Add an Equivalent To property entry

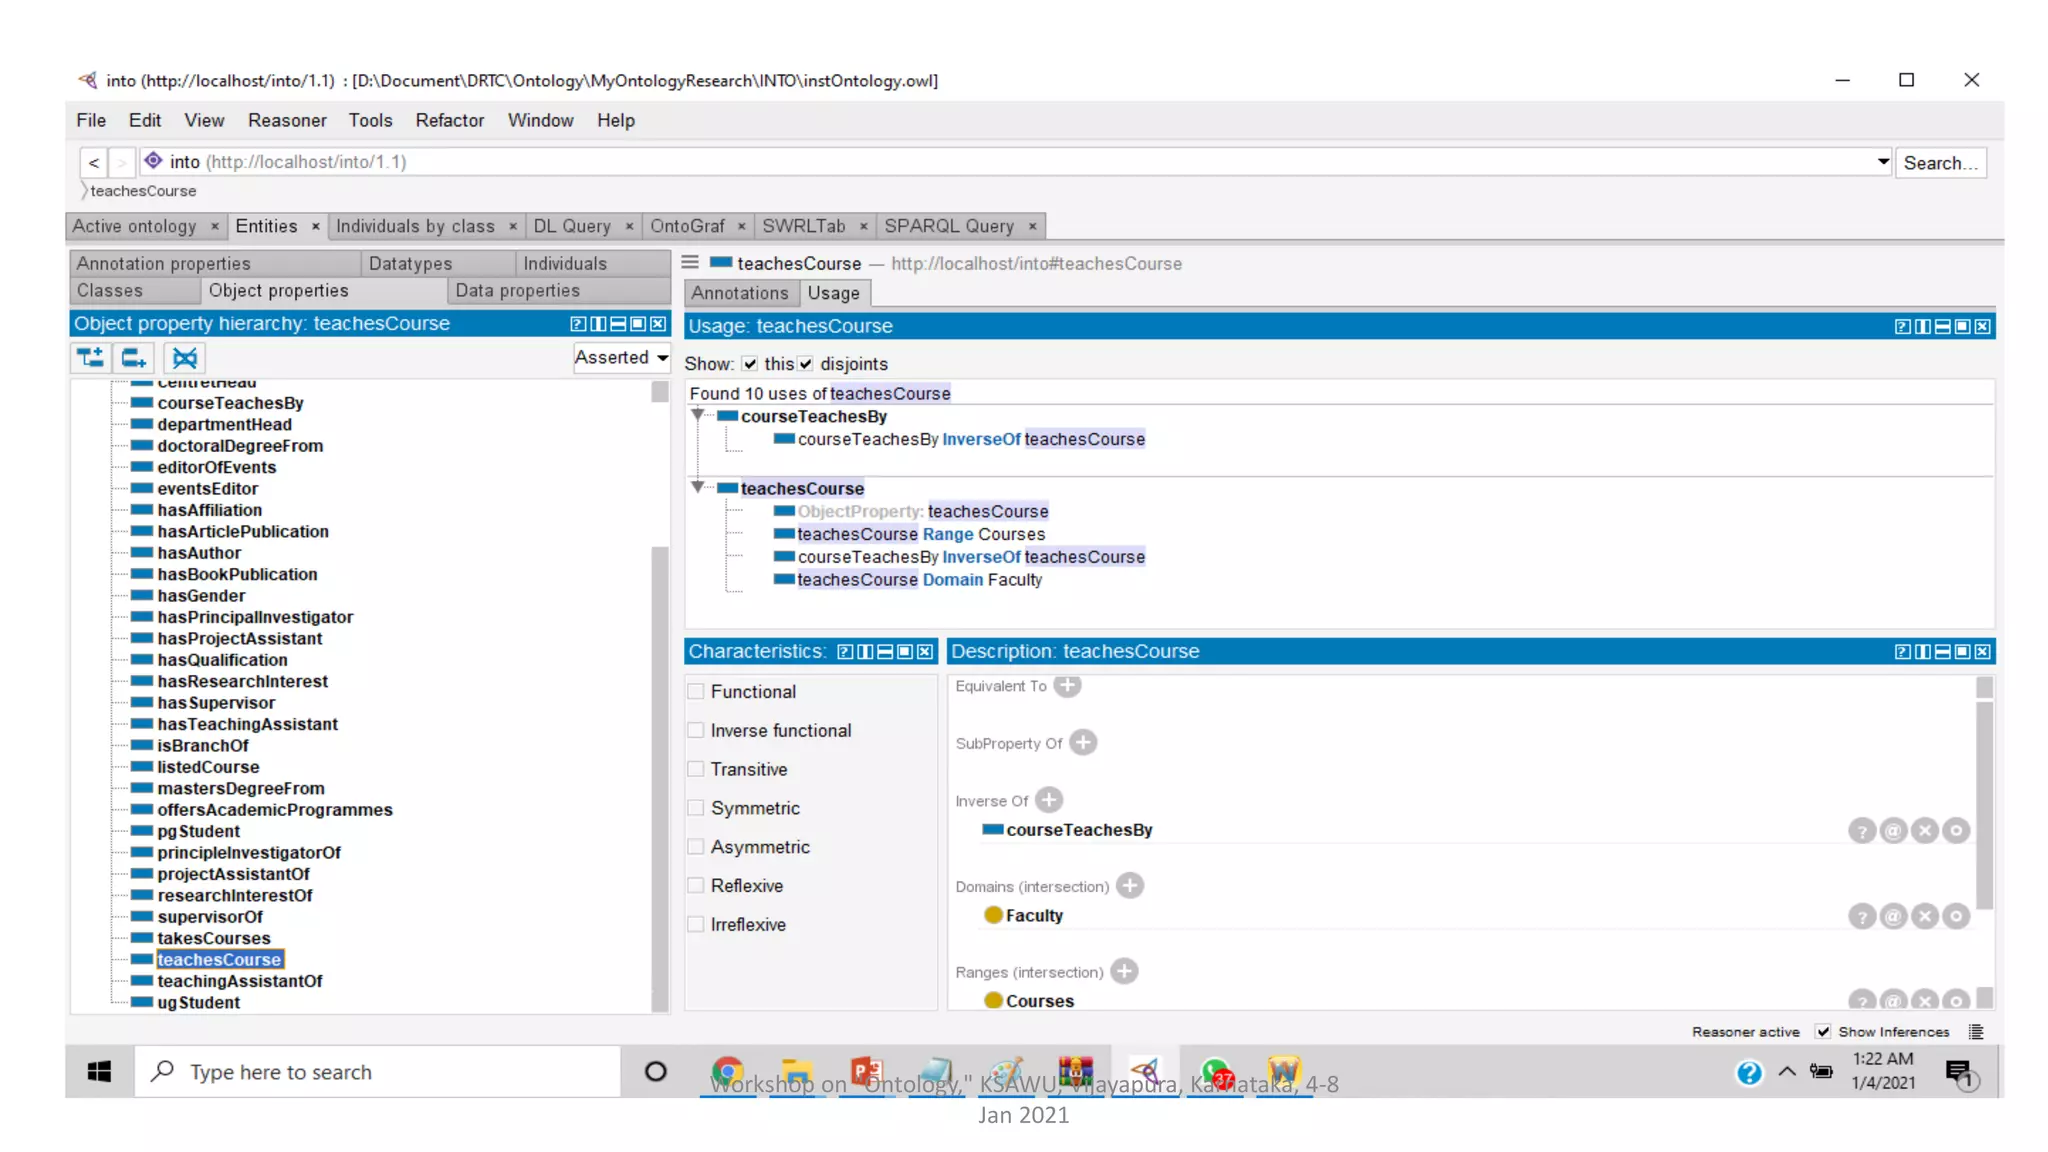1068,686
